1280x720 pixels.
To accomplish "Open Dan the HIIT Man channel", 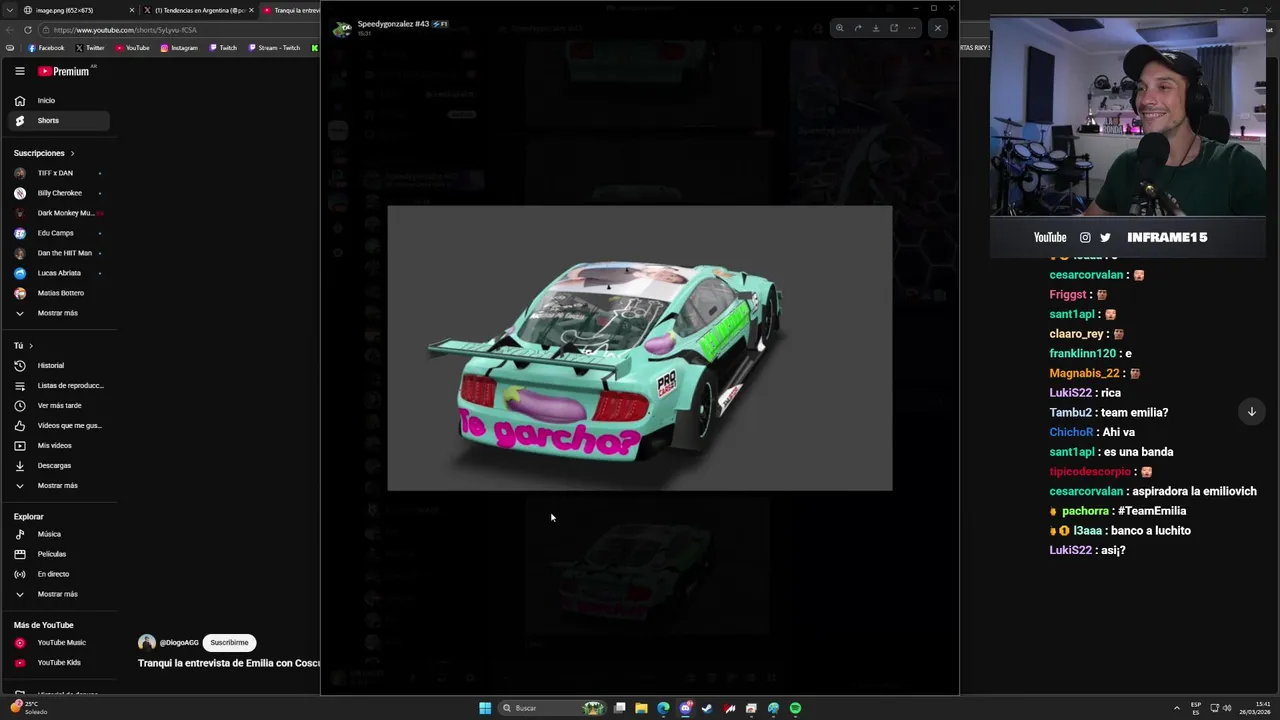I will (x=58, y=253).
